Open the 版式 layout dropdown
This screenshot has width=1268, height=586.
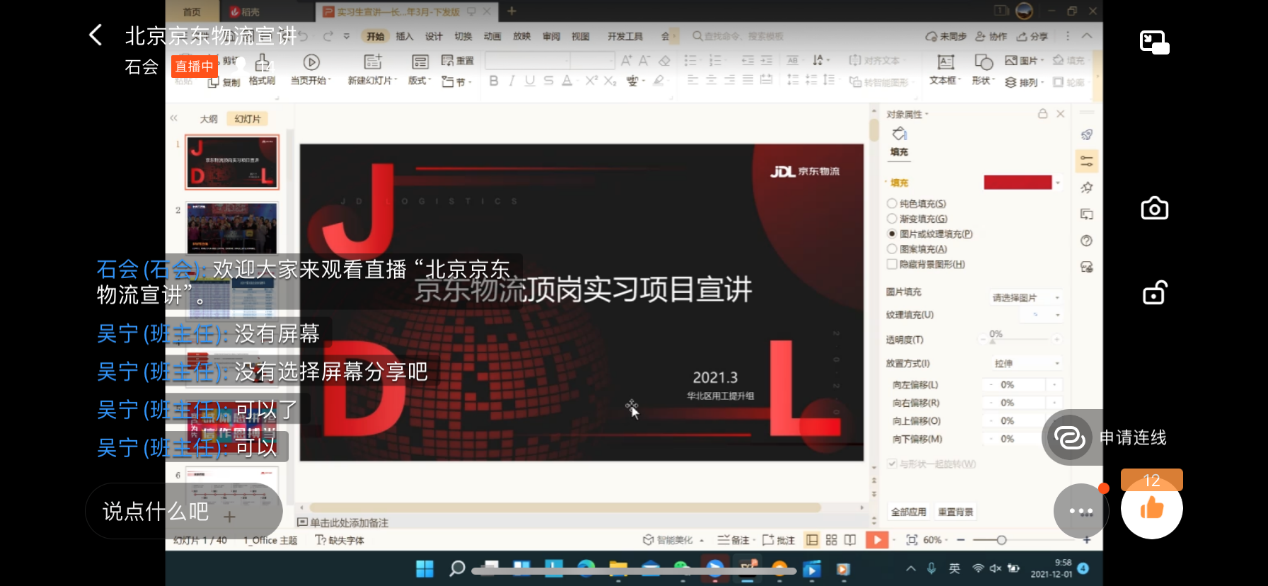tap(419, 81)
